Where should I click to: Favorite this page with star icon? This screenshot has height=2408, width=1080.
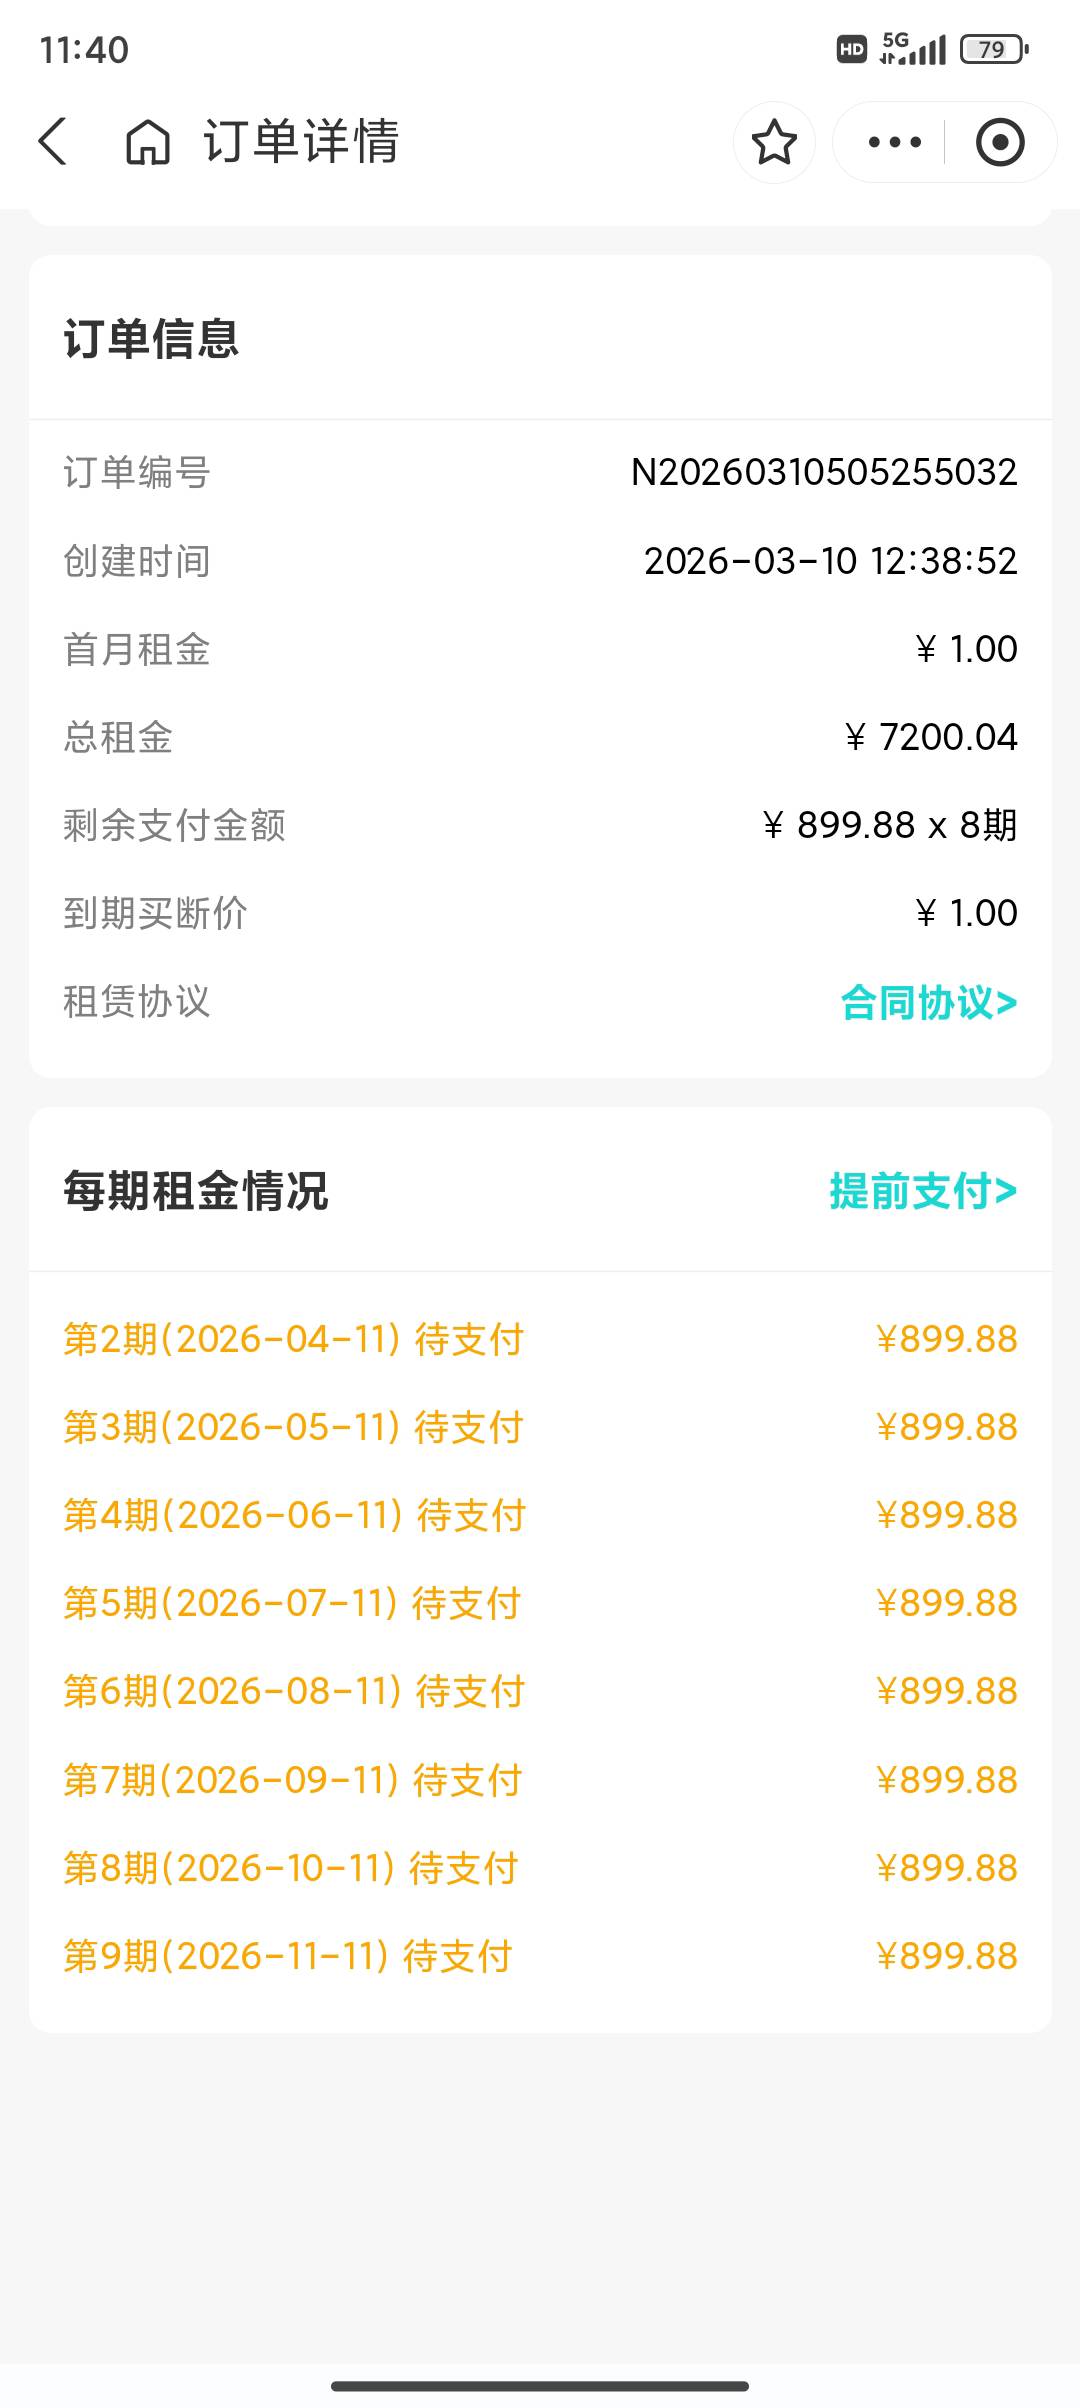[x=774, y=142]
